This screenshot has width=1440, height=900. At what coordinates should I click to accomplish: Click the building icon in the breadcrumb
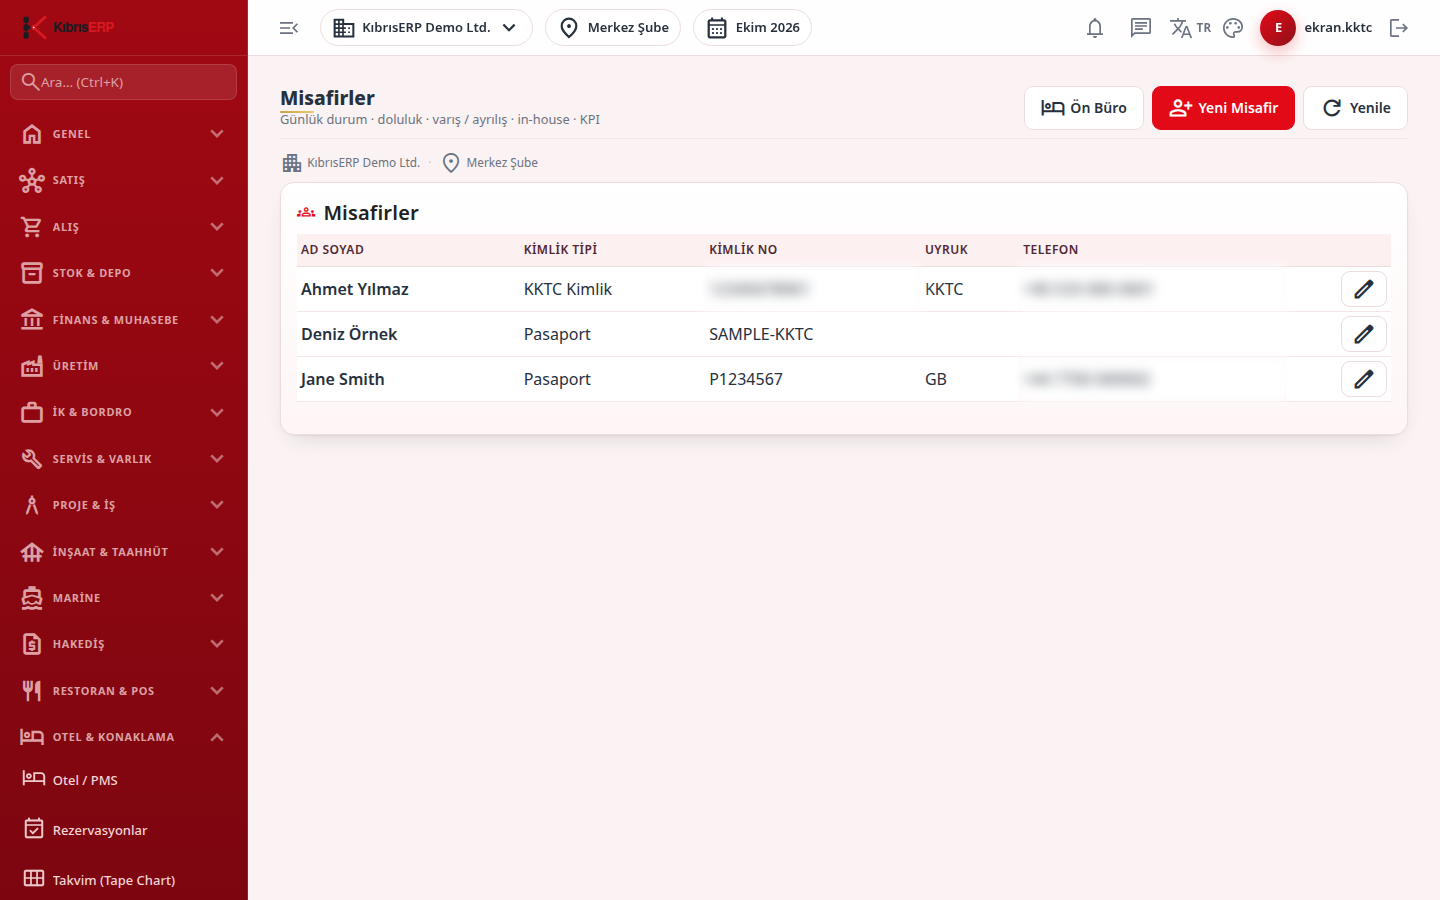coord(292,163)
